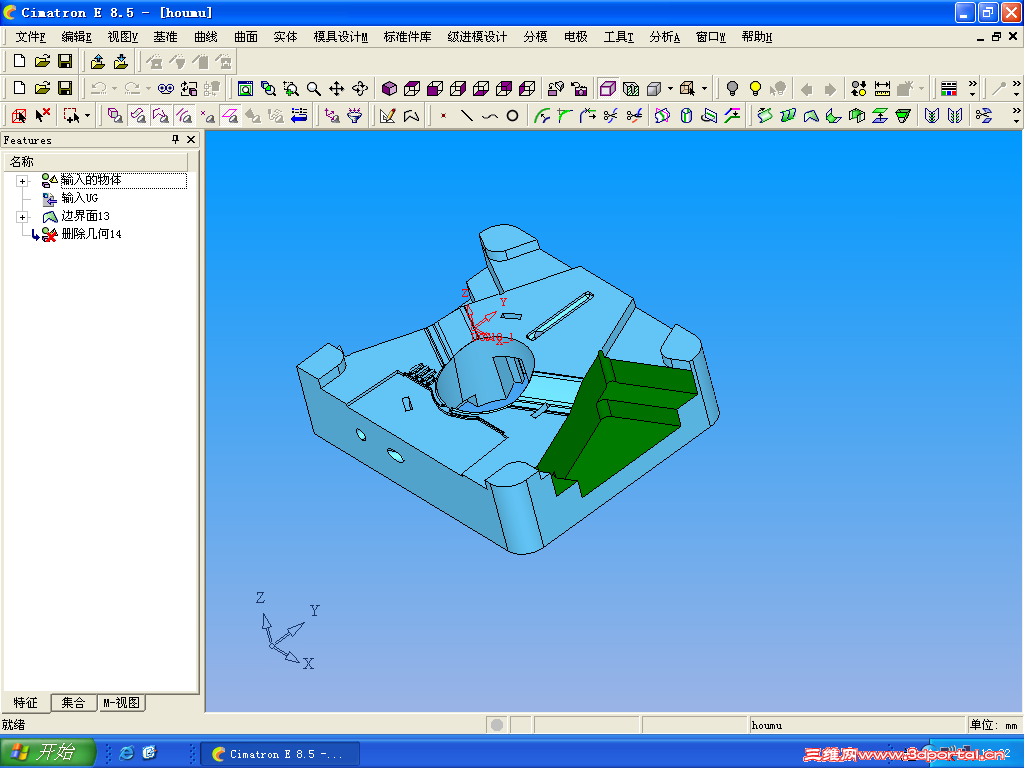Click the red-cross cursor deselect icon
1024x768 pixels.
(x=42, y=116)
